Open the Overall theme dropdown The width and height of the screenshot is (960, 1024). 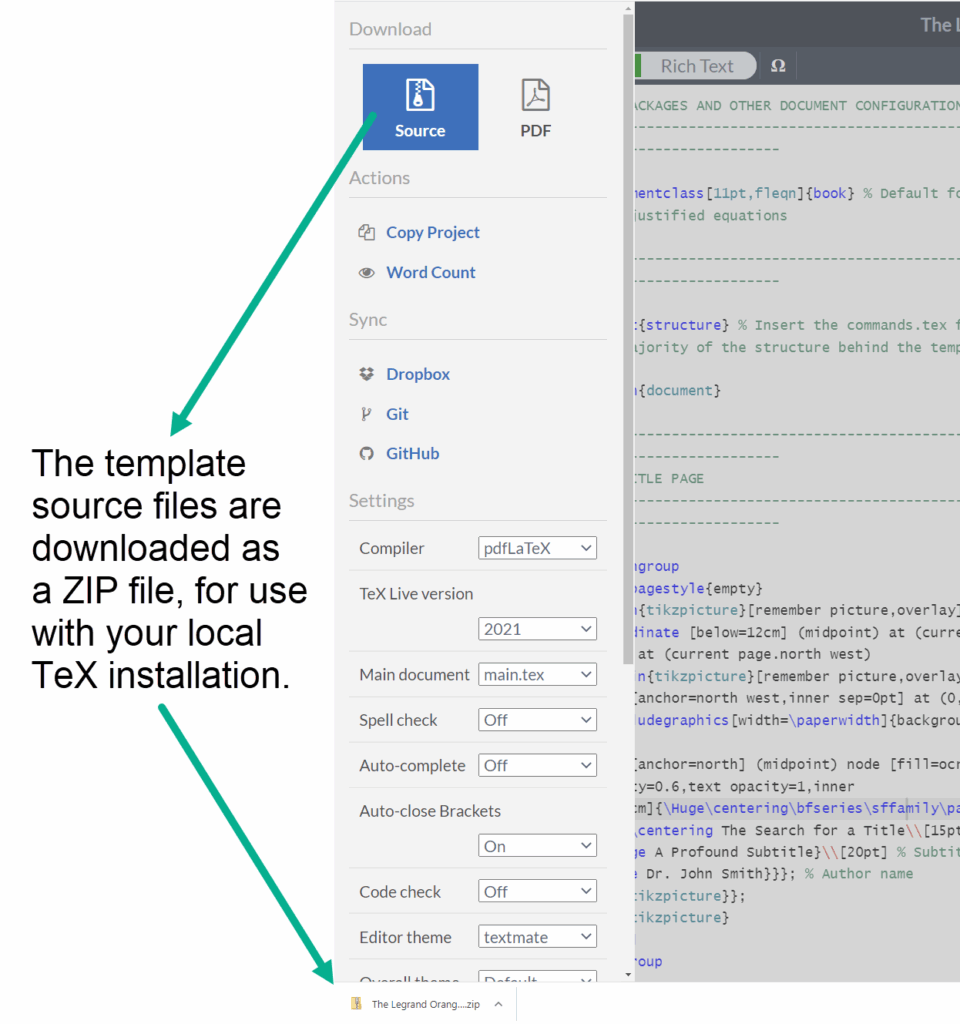coord(537,977)
